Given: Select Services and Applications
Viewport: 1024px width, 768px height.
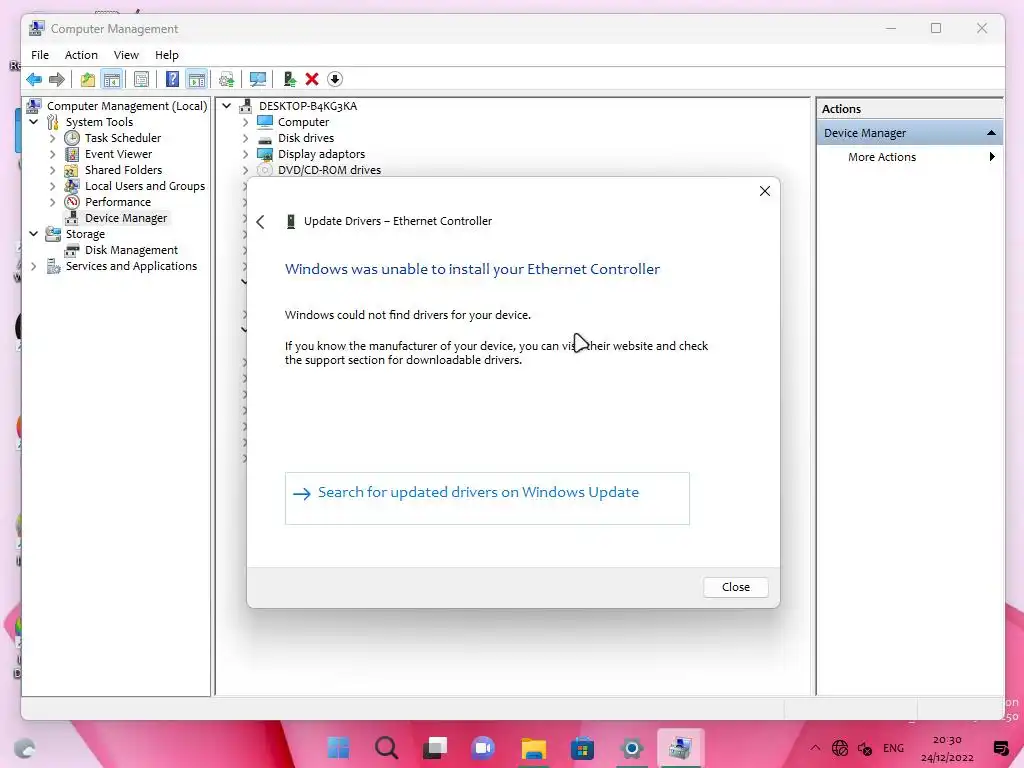Looking at the screenshot, I should (x=131, y=266).
